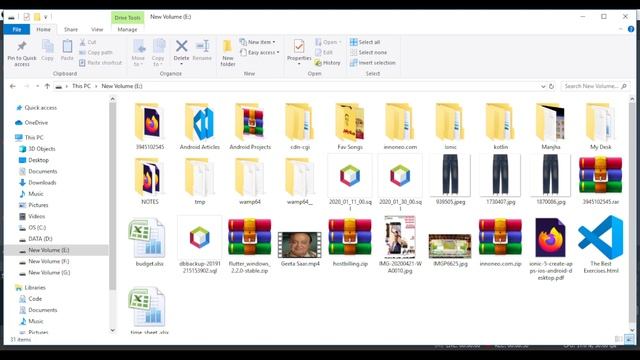Image resolution: width=640 pixels, height=360 pixels.
Task: Click Invert selection in the ribbon
Action: click(x=373, y=63)
